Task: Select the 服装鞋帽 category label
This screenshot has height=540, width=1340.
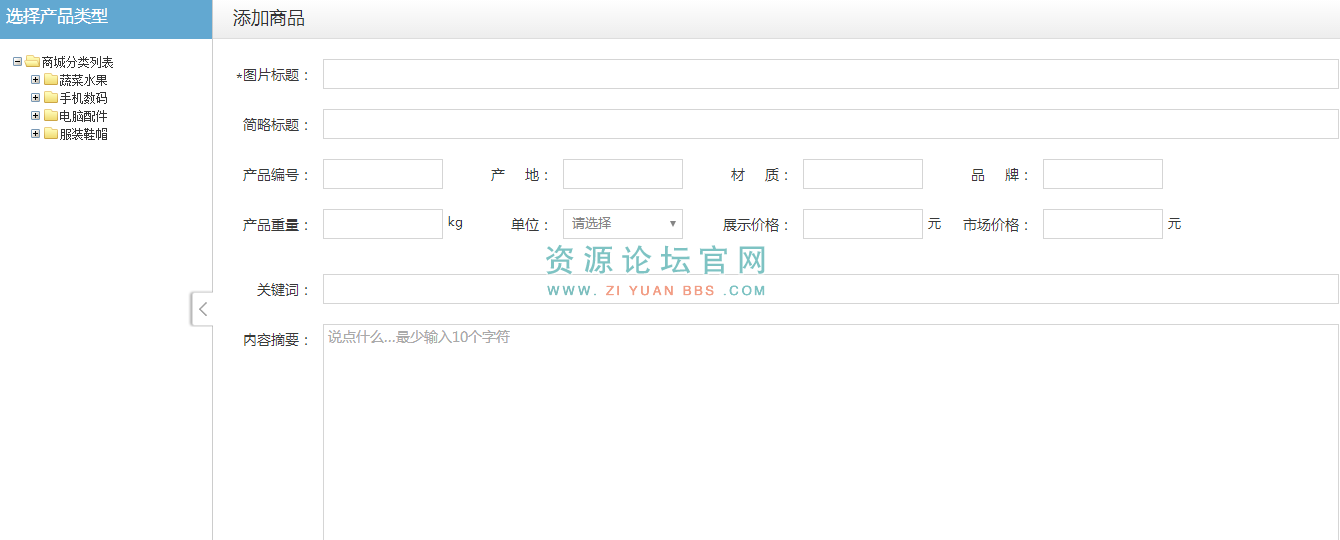Action: pyautogui.click(x=84, y=134)
